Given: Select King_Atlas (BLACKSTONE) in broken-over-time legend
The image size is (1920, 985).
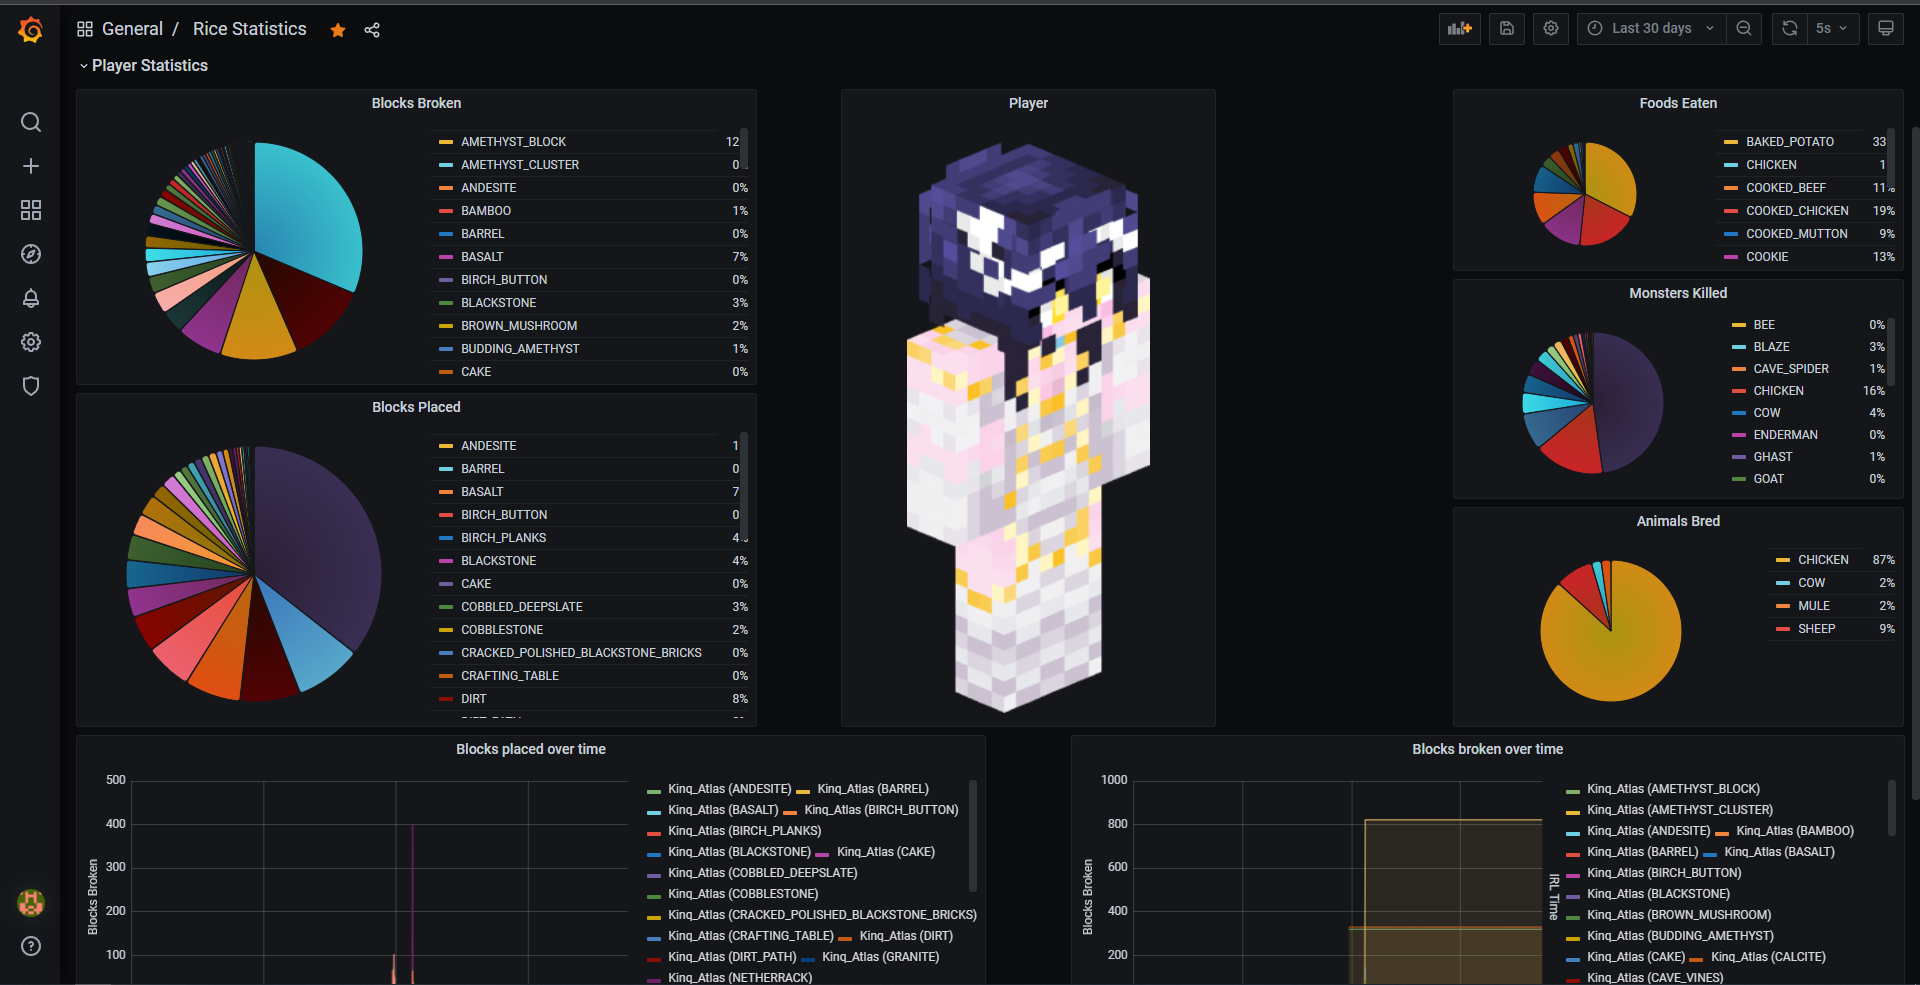Looking at the screenshot, I should click(1658, 894).
